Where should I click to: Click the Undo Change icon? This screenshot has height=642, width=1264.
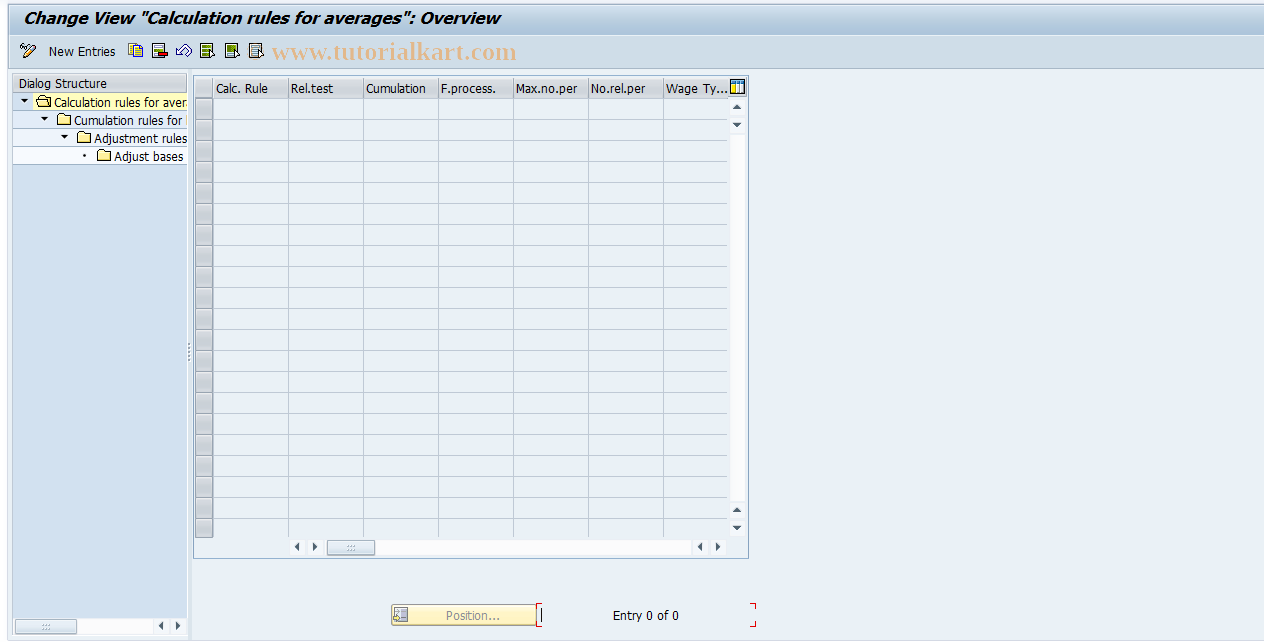(184, 51)
